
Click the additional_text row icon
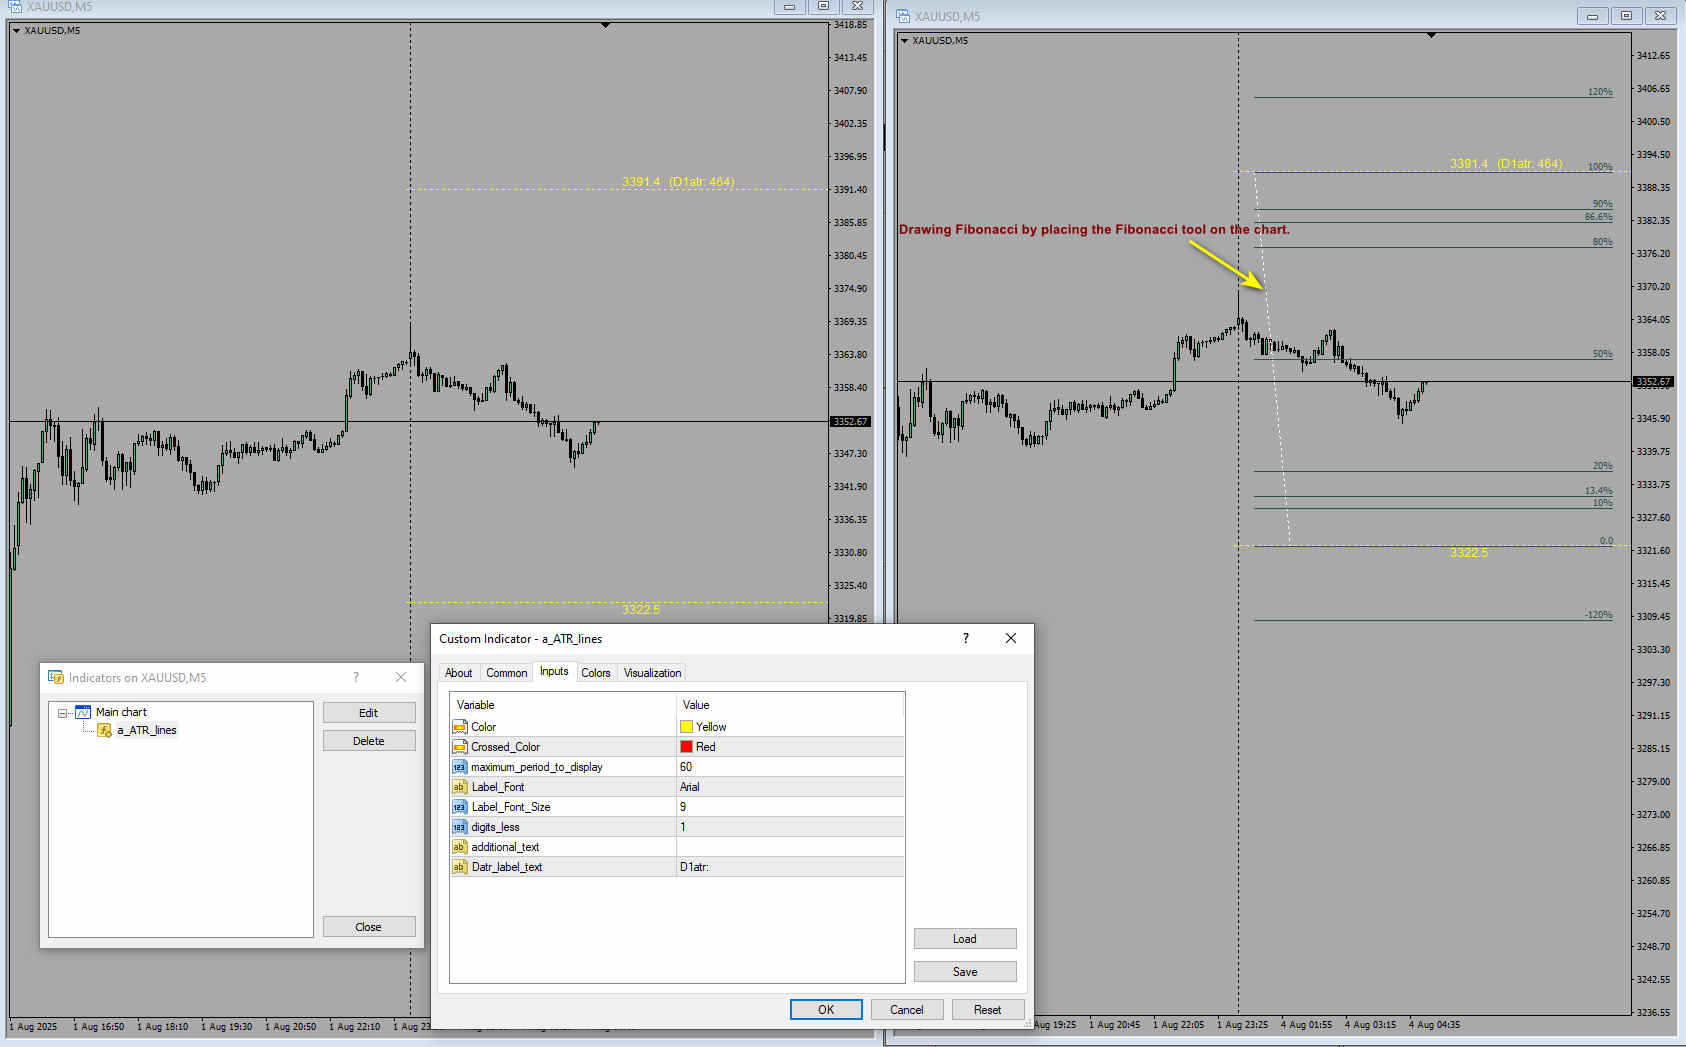(x=460, y=847)
